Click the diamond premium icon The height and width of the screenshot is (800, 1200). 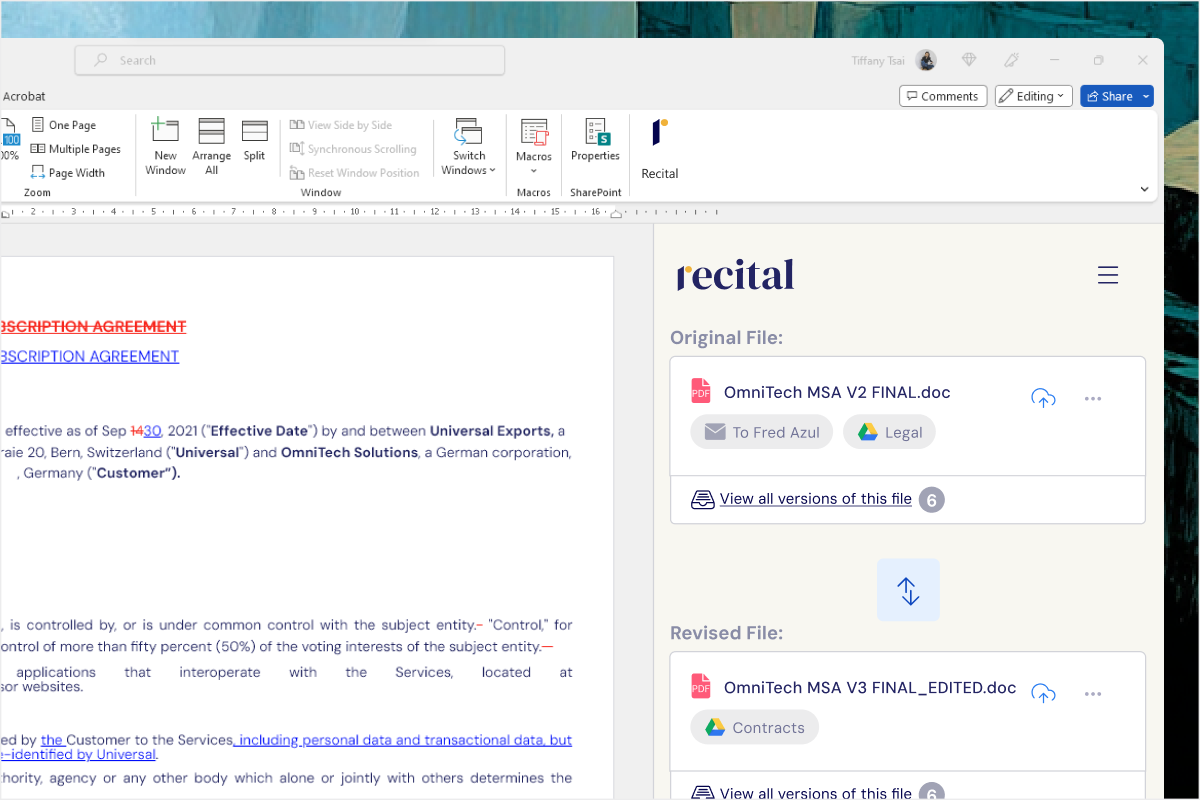pos(969,60)
